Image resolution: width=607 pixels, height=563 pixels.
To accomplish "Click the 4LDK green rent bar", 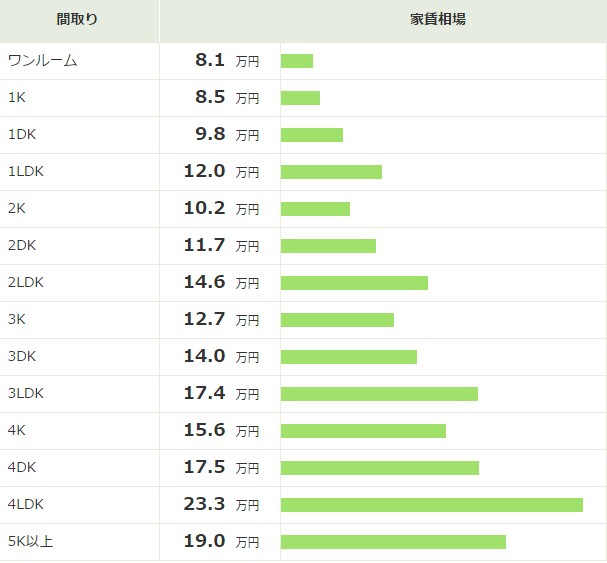I will 432,505.
